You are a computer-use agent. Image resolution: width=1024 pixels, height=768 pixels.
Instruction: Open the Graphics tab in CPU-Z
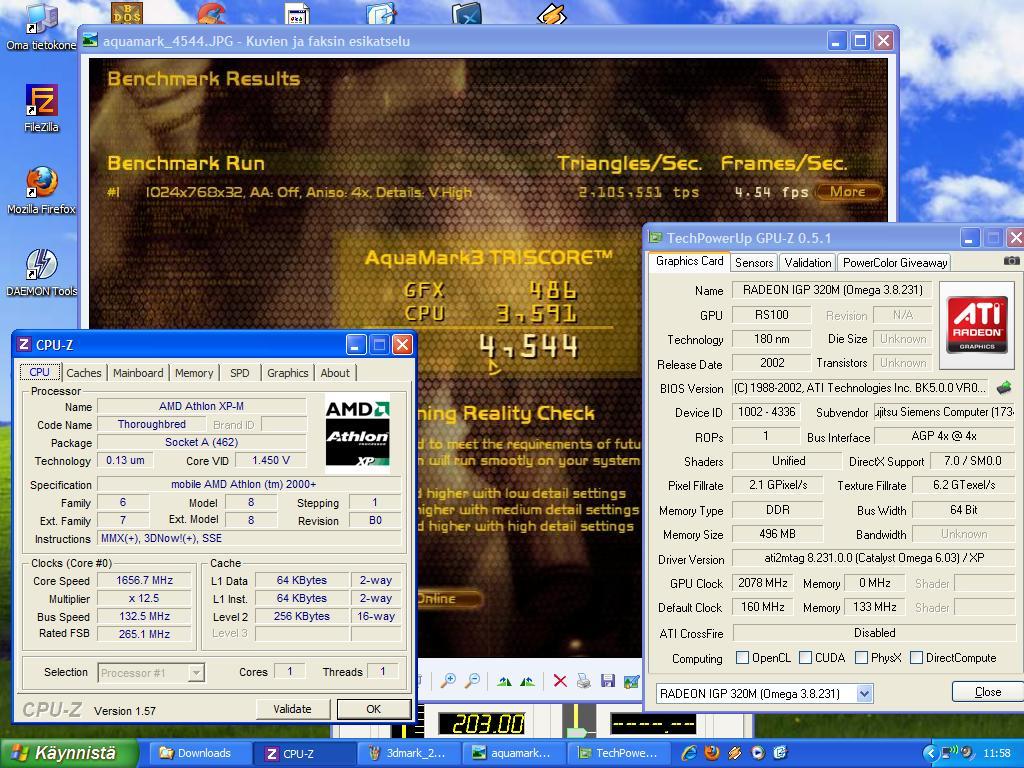[287, 373]
